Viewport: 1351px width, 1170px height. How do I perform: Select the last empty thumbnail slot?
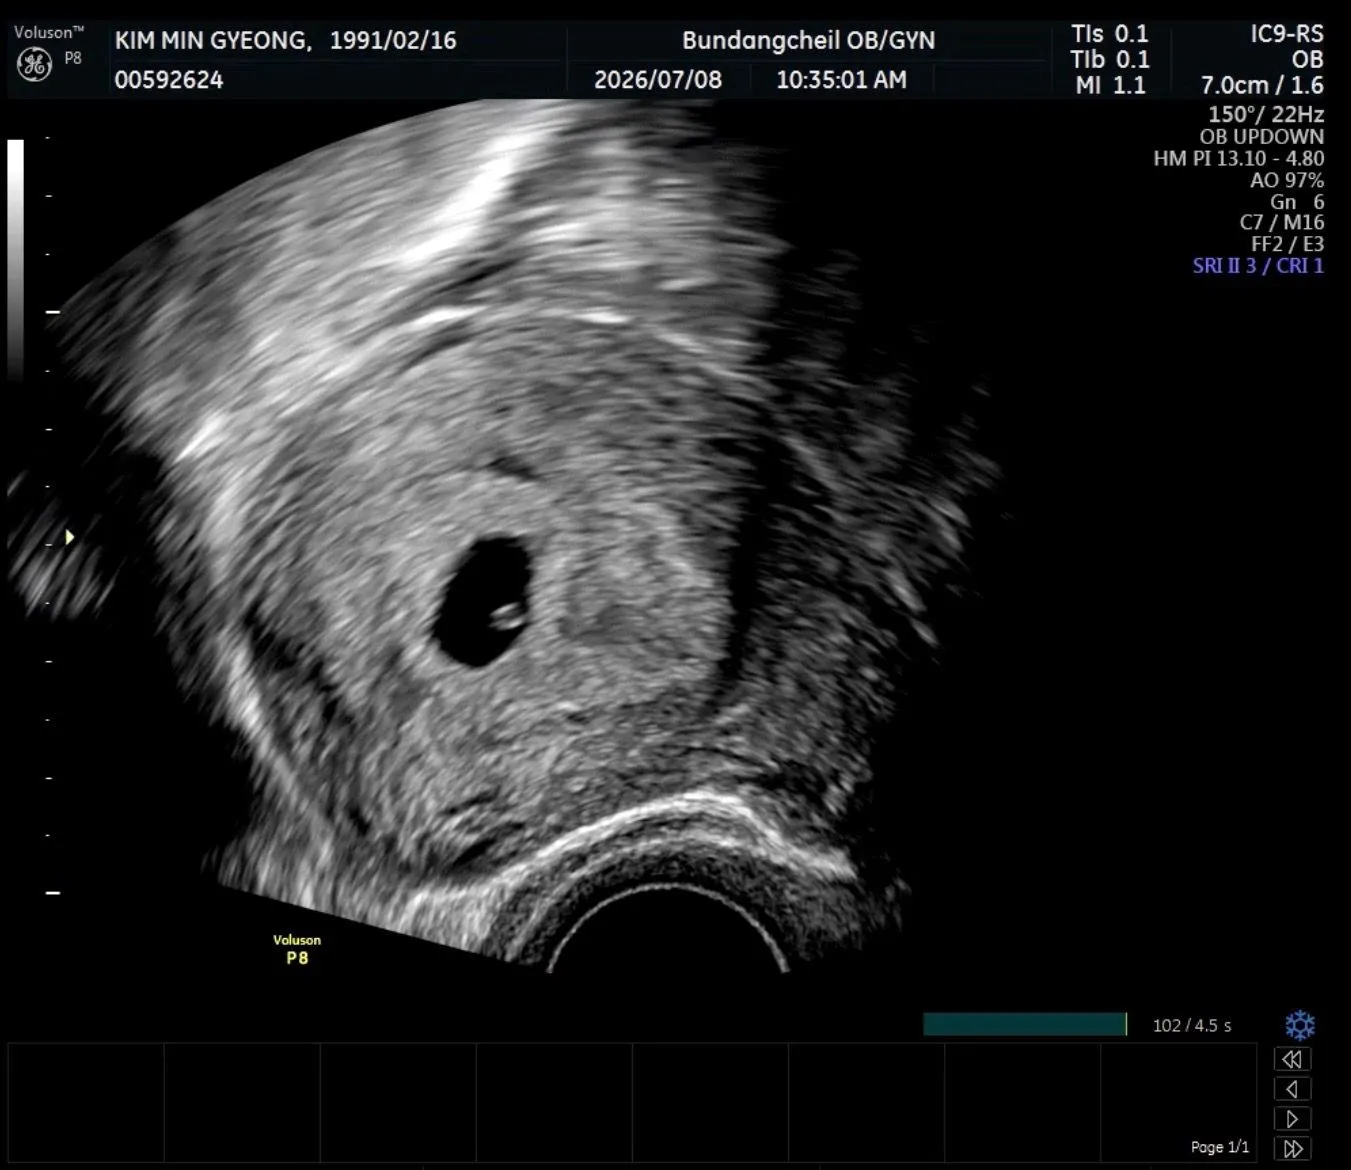click(x=1179, y=1104)
